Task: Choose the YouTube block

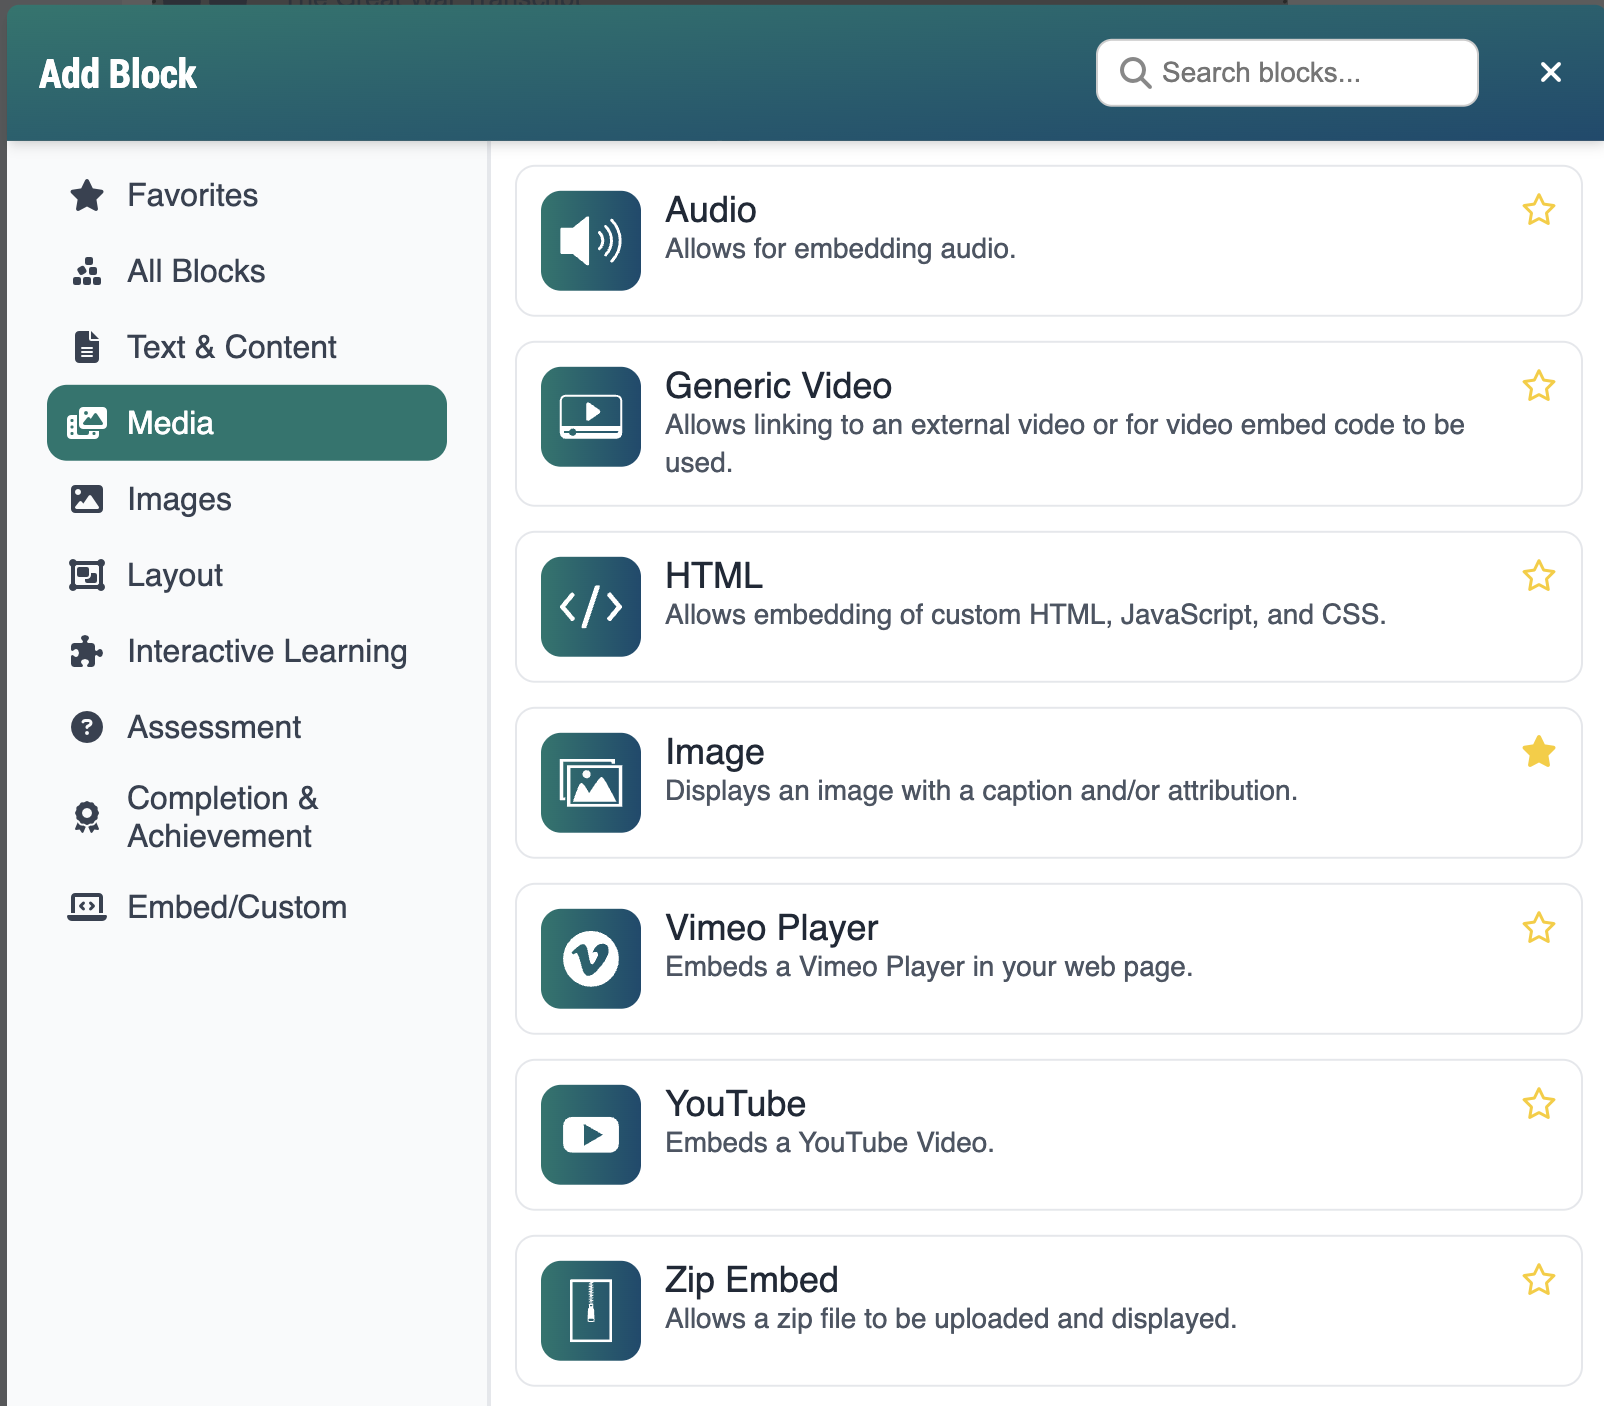Action: click(x=1049, y=1135)
